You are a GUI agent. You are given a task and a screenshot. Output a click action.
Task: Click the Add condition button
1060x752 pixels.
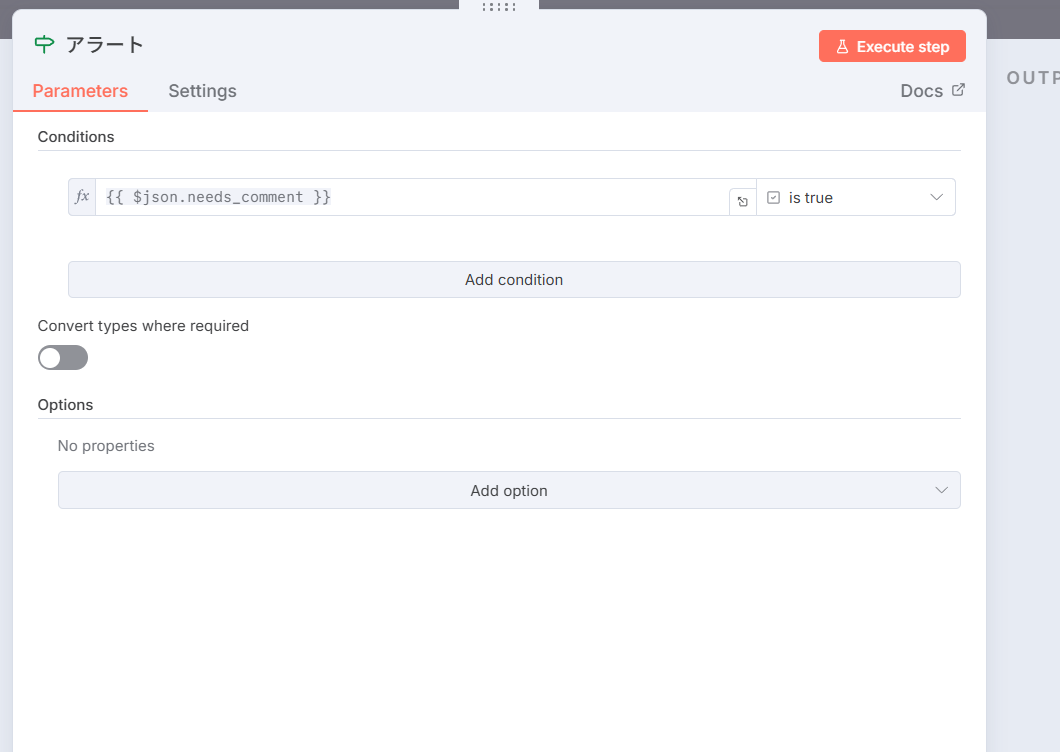(x=514, y=280)
